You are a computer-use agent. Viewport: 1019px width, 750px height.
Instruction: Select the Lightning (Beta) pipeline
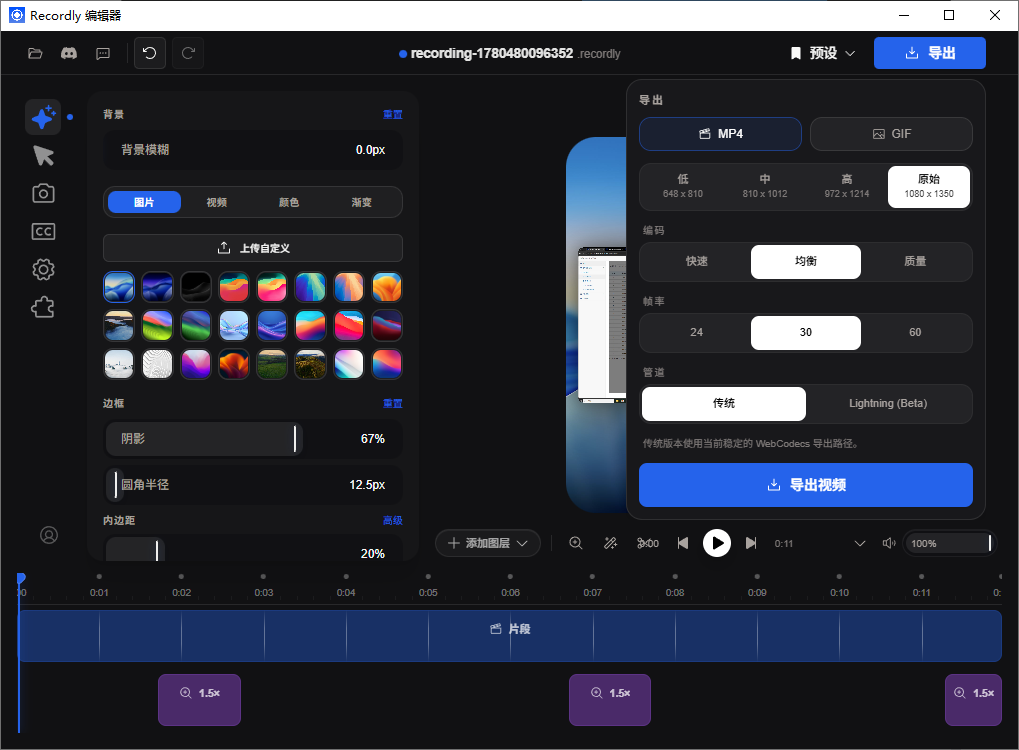tap(888, 404)
